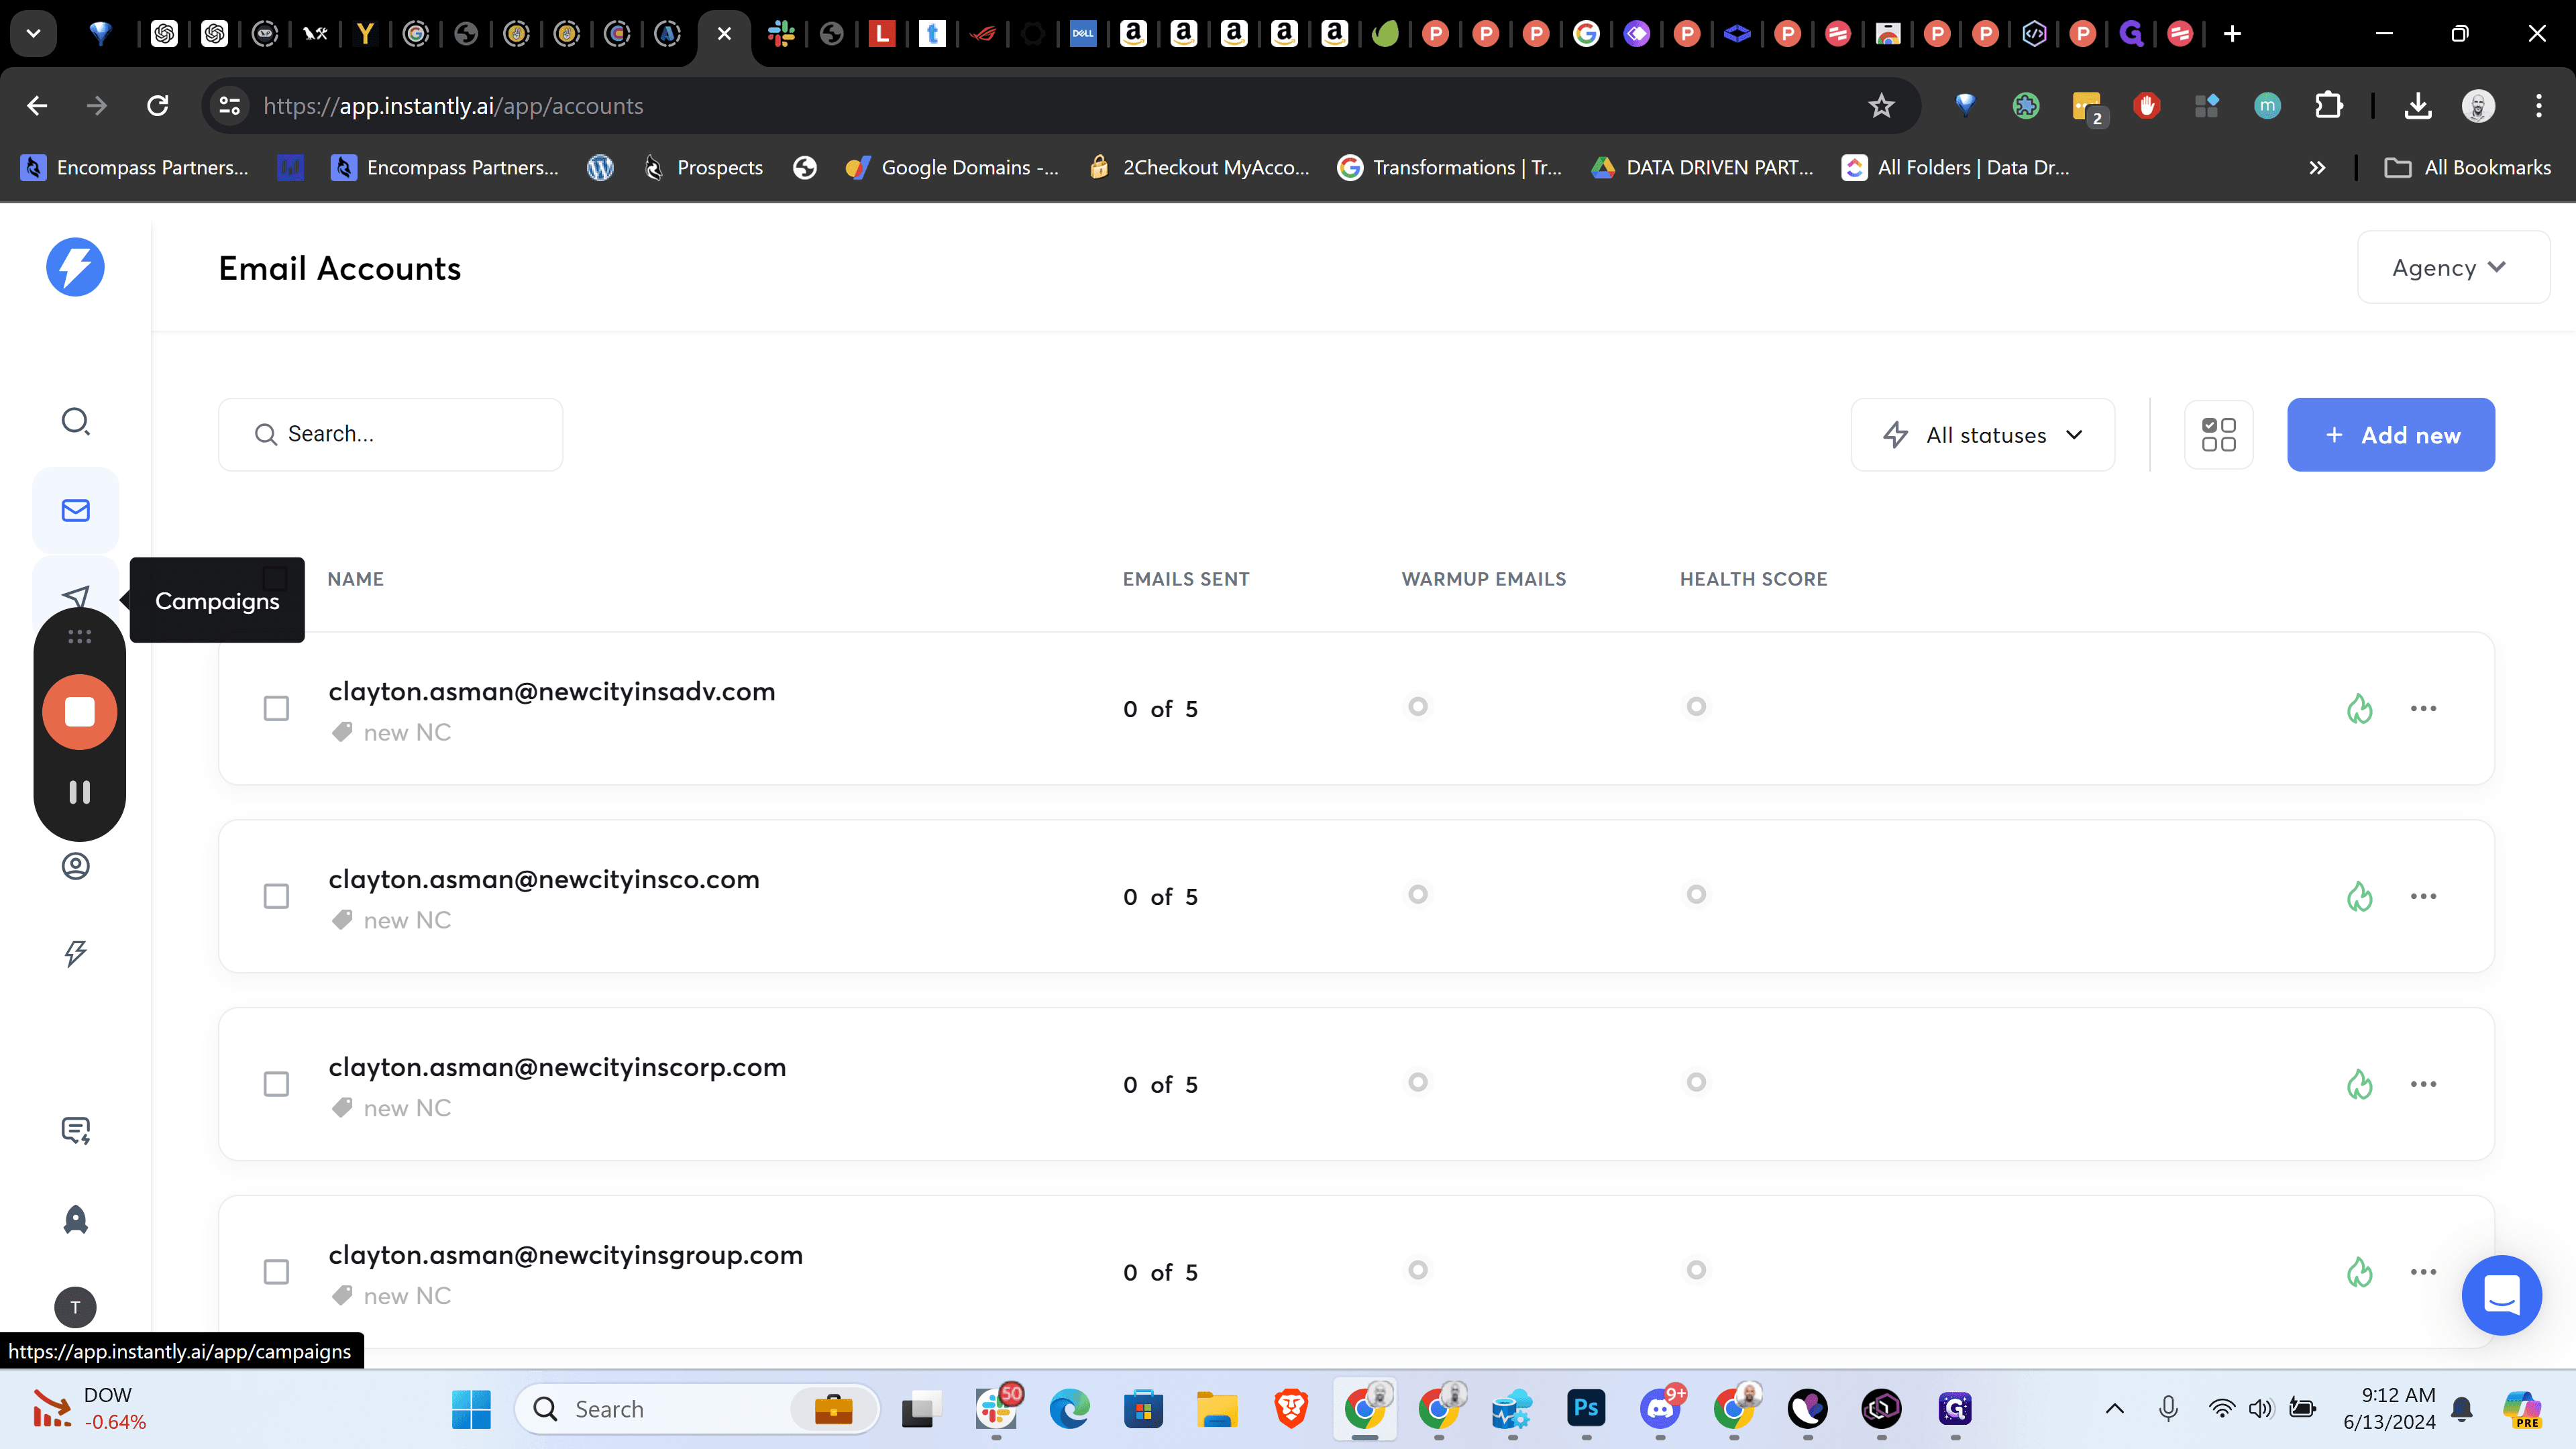Open the Instantly lightning logo home
The image size is (2576, 1449).
click(75, 267)
